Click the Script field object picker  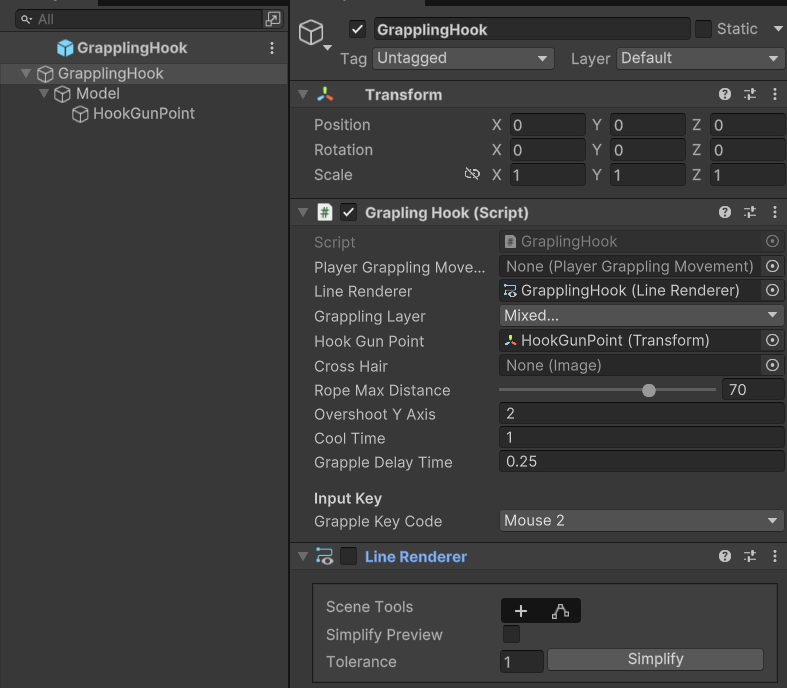click(x=772, y=241)
